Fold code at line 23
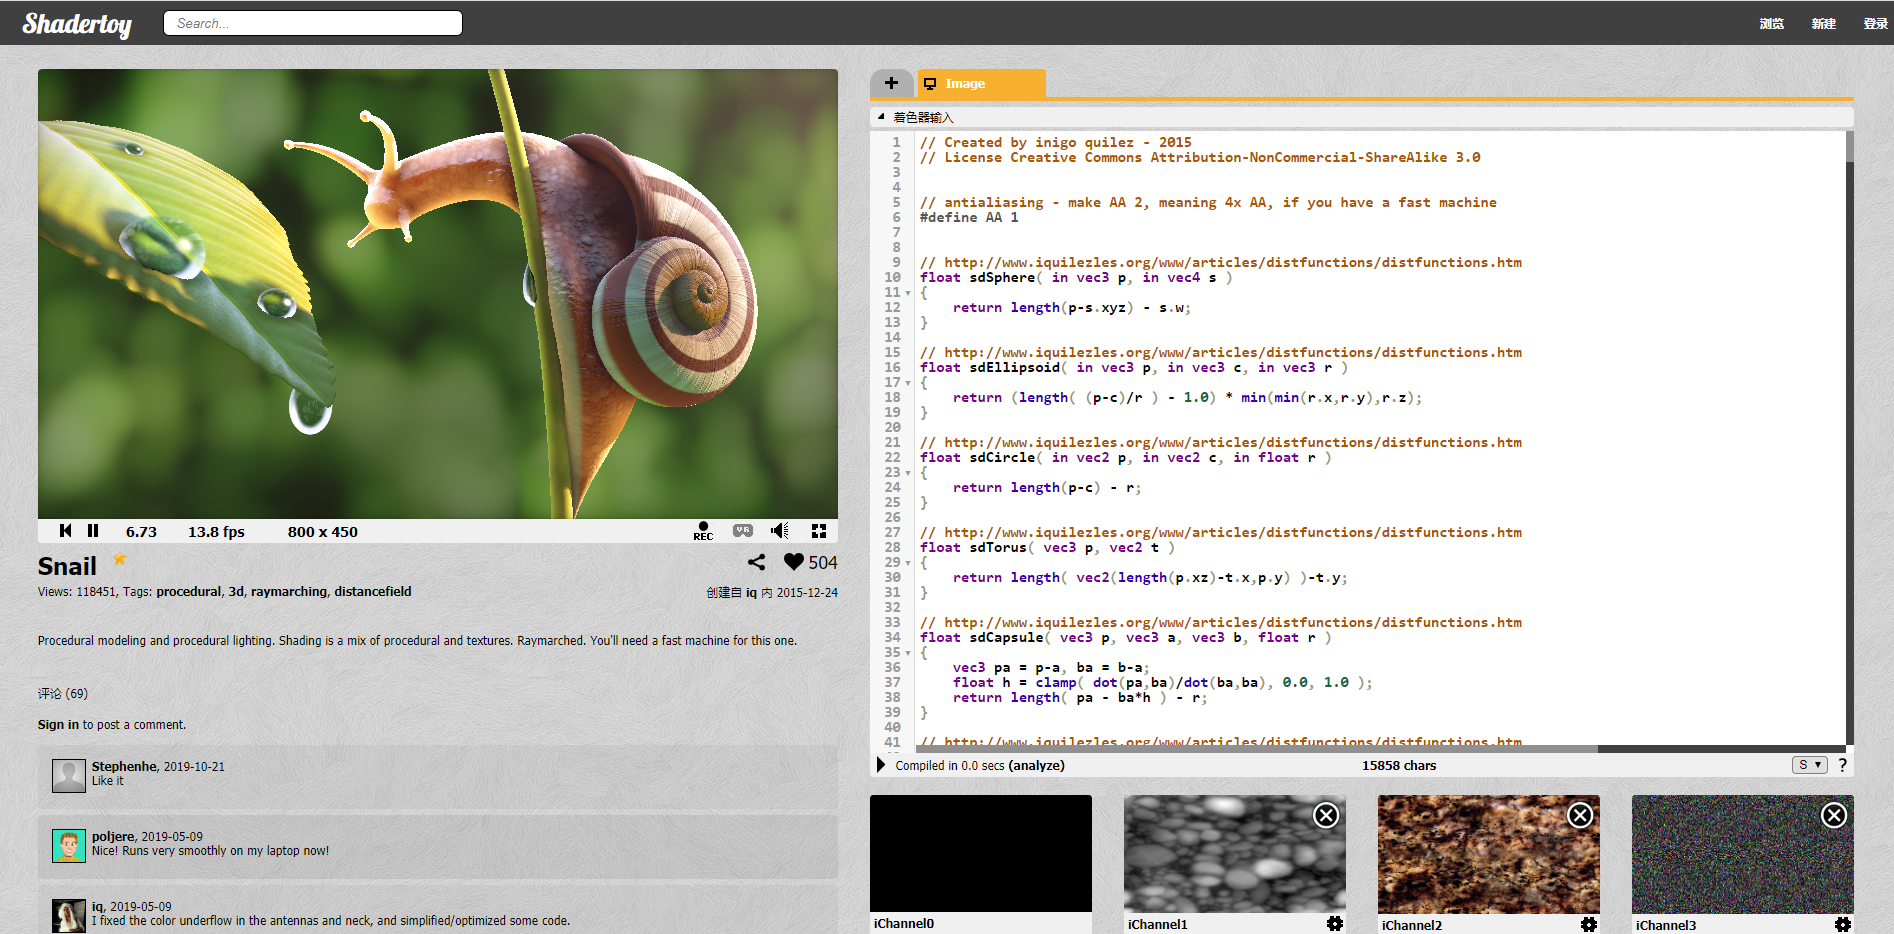Viewport: 1894px width, 934px height. (x=908, y=473)
